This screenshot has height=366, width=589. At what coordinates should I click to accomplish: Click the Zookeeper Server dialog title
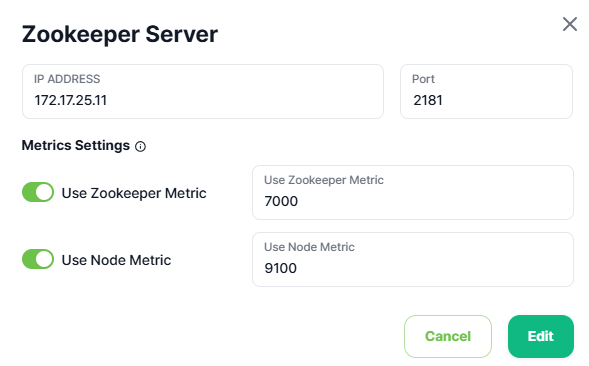(120, 34)
